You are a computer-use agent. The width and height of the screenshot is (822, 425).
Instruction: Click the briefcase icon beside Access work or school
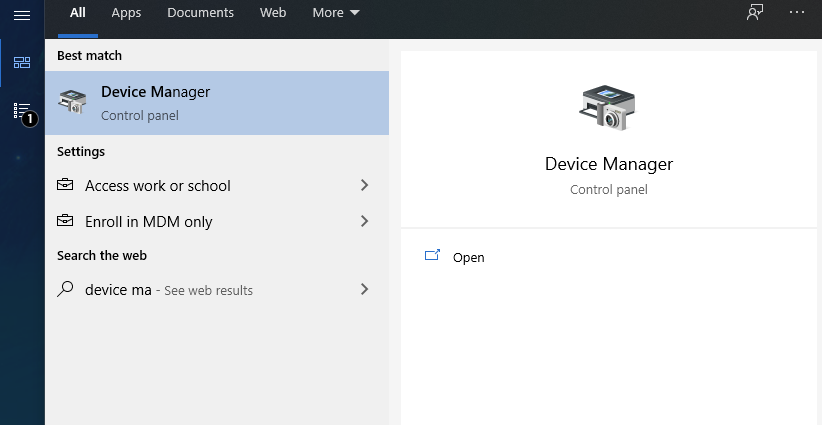click(x=65, y=184)
